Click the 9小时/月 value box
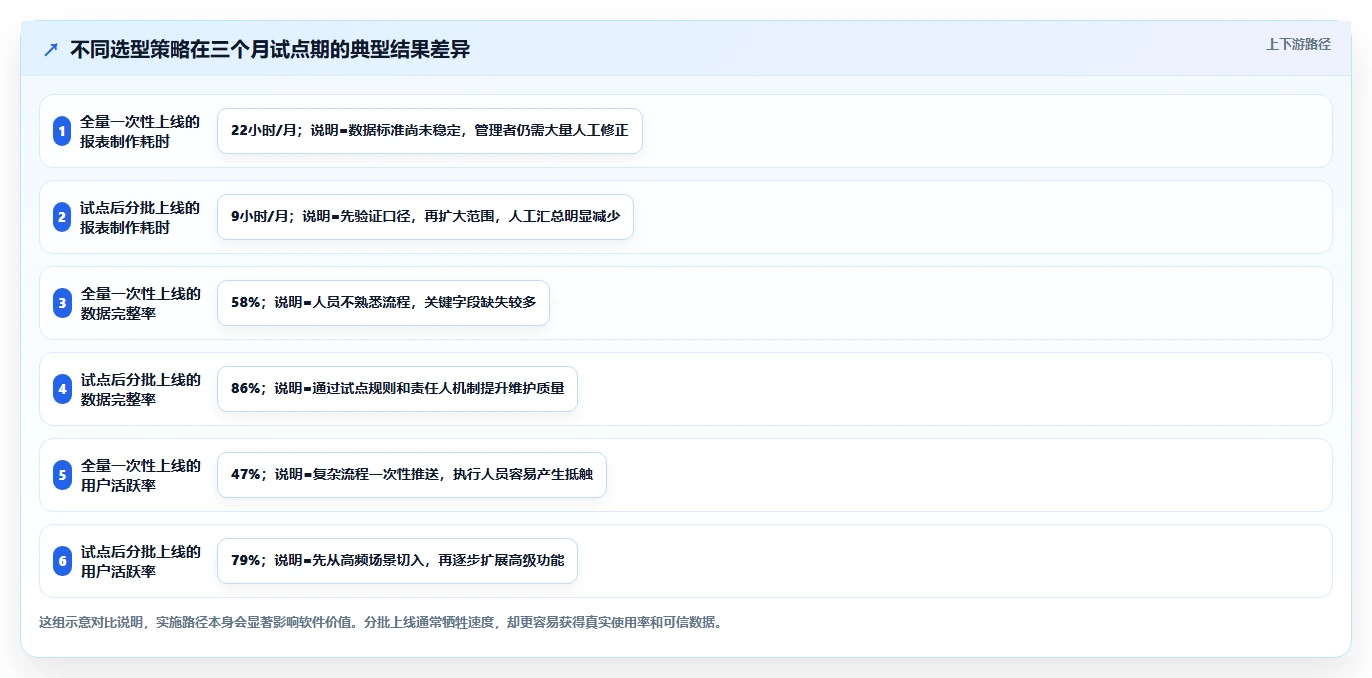 [x=425, y=217]
